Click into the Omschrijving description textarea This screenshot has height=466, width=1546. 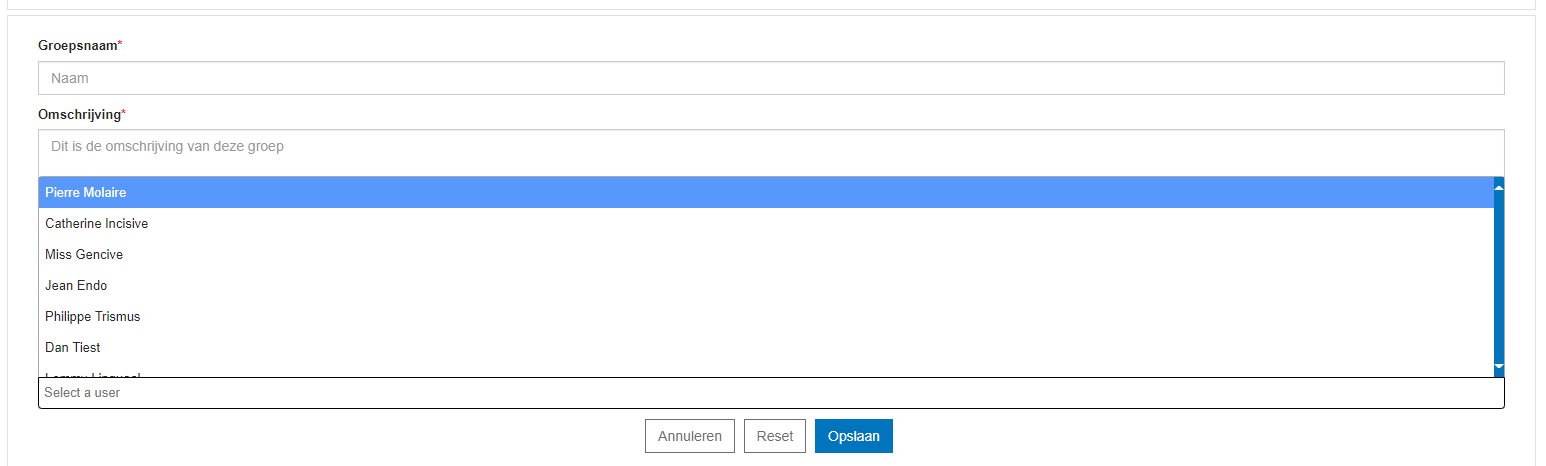coord(770,152)
